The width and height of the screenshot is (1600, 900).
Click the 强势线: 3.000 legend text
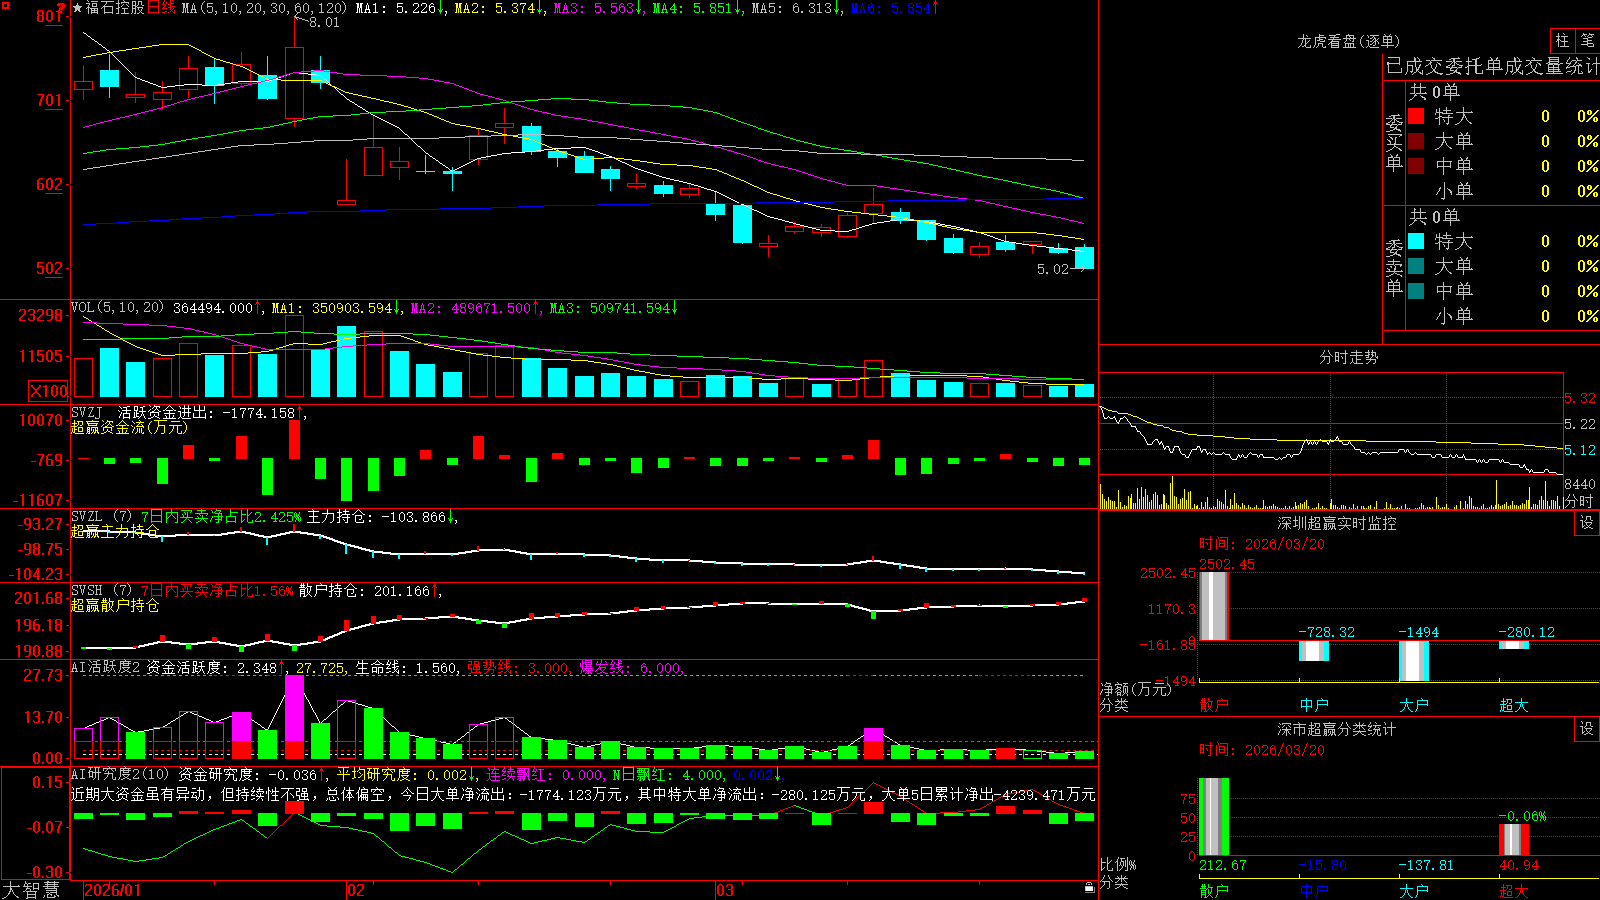[x=519, y=668]
